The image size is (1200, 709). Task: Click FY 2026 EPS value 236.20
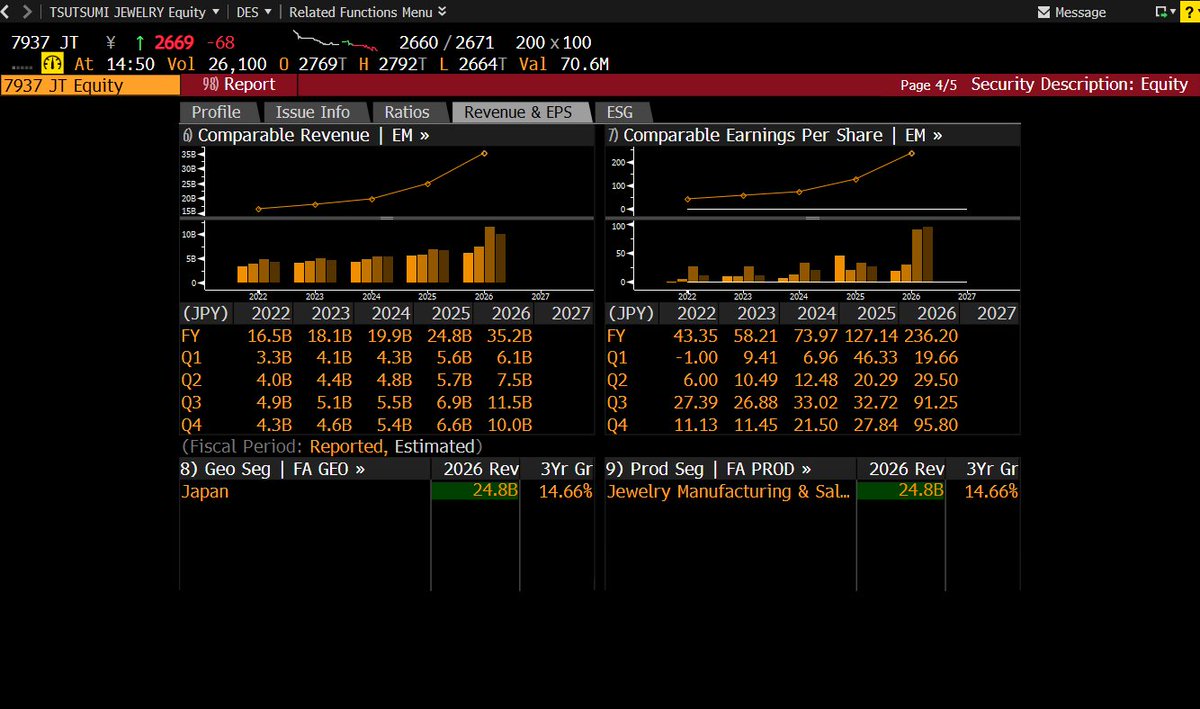coord(931,335)
